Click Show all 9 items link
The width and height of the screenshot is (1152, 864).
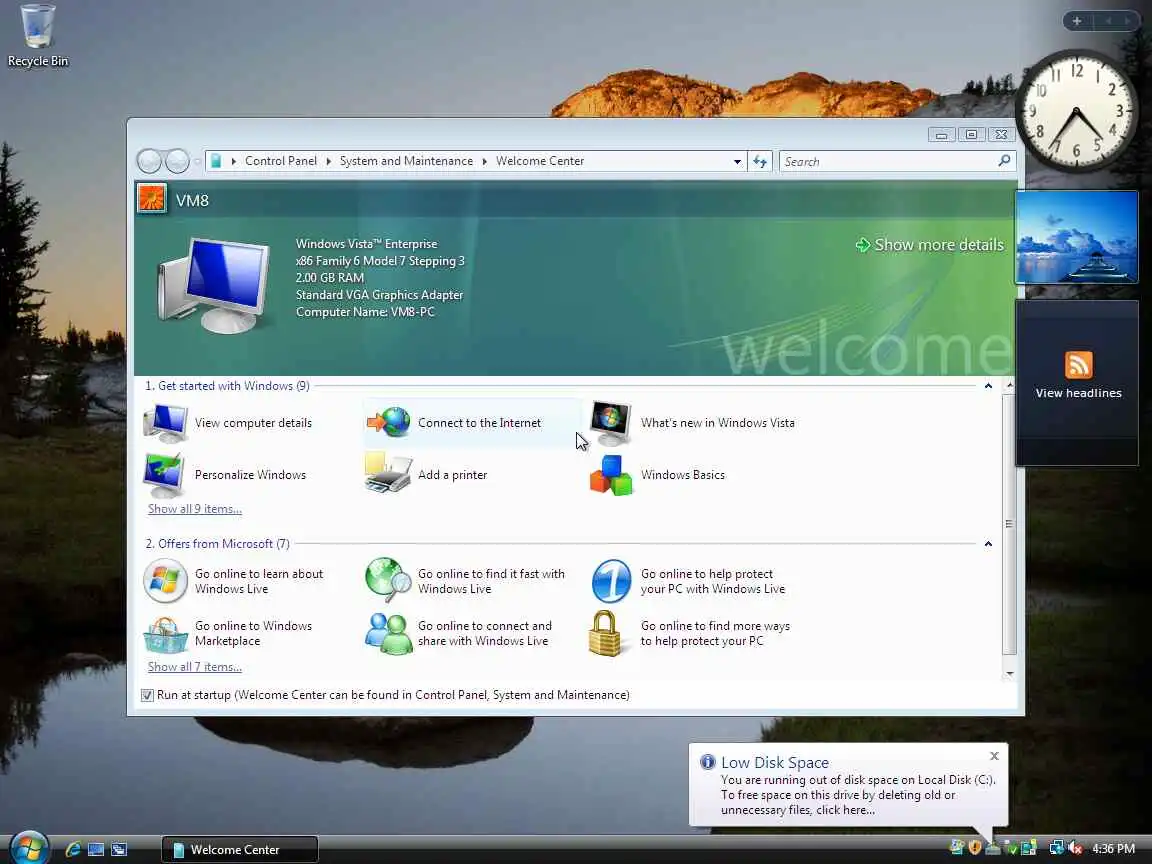[195, 508]
